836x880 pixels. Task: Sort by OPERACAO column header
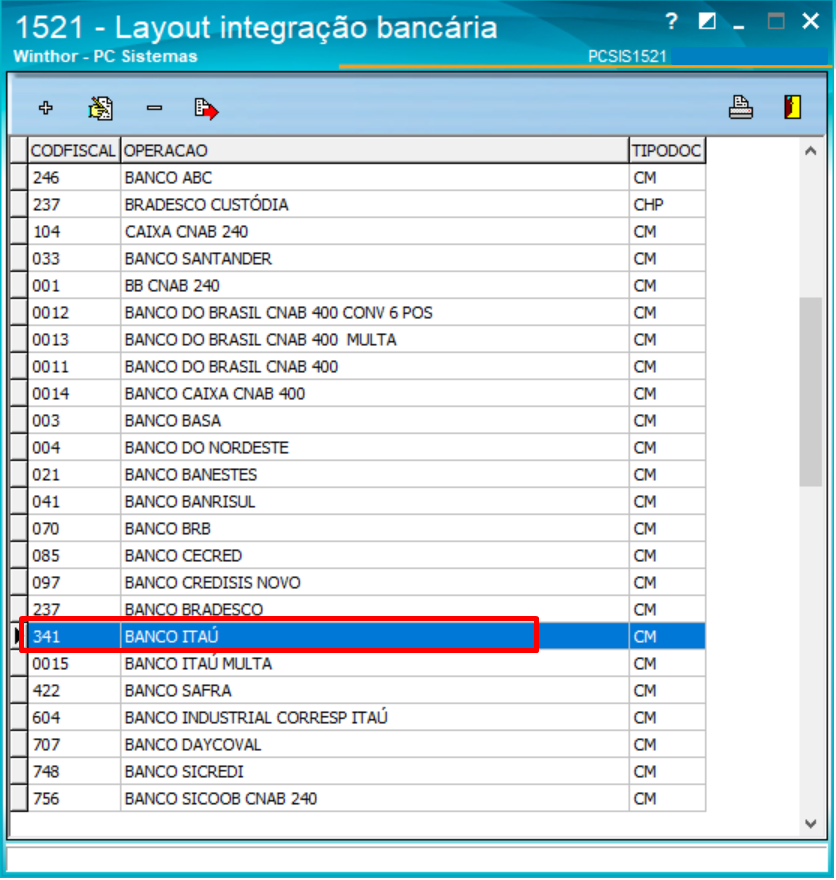(x=374, y=150)
